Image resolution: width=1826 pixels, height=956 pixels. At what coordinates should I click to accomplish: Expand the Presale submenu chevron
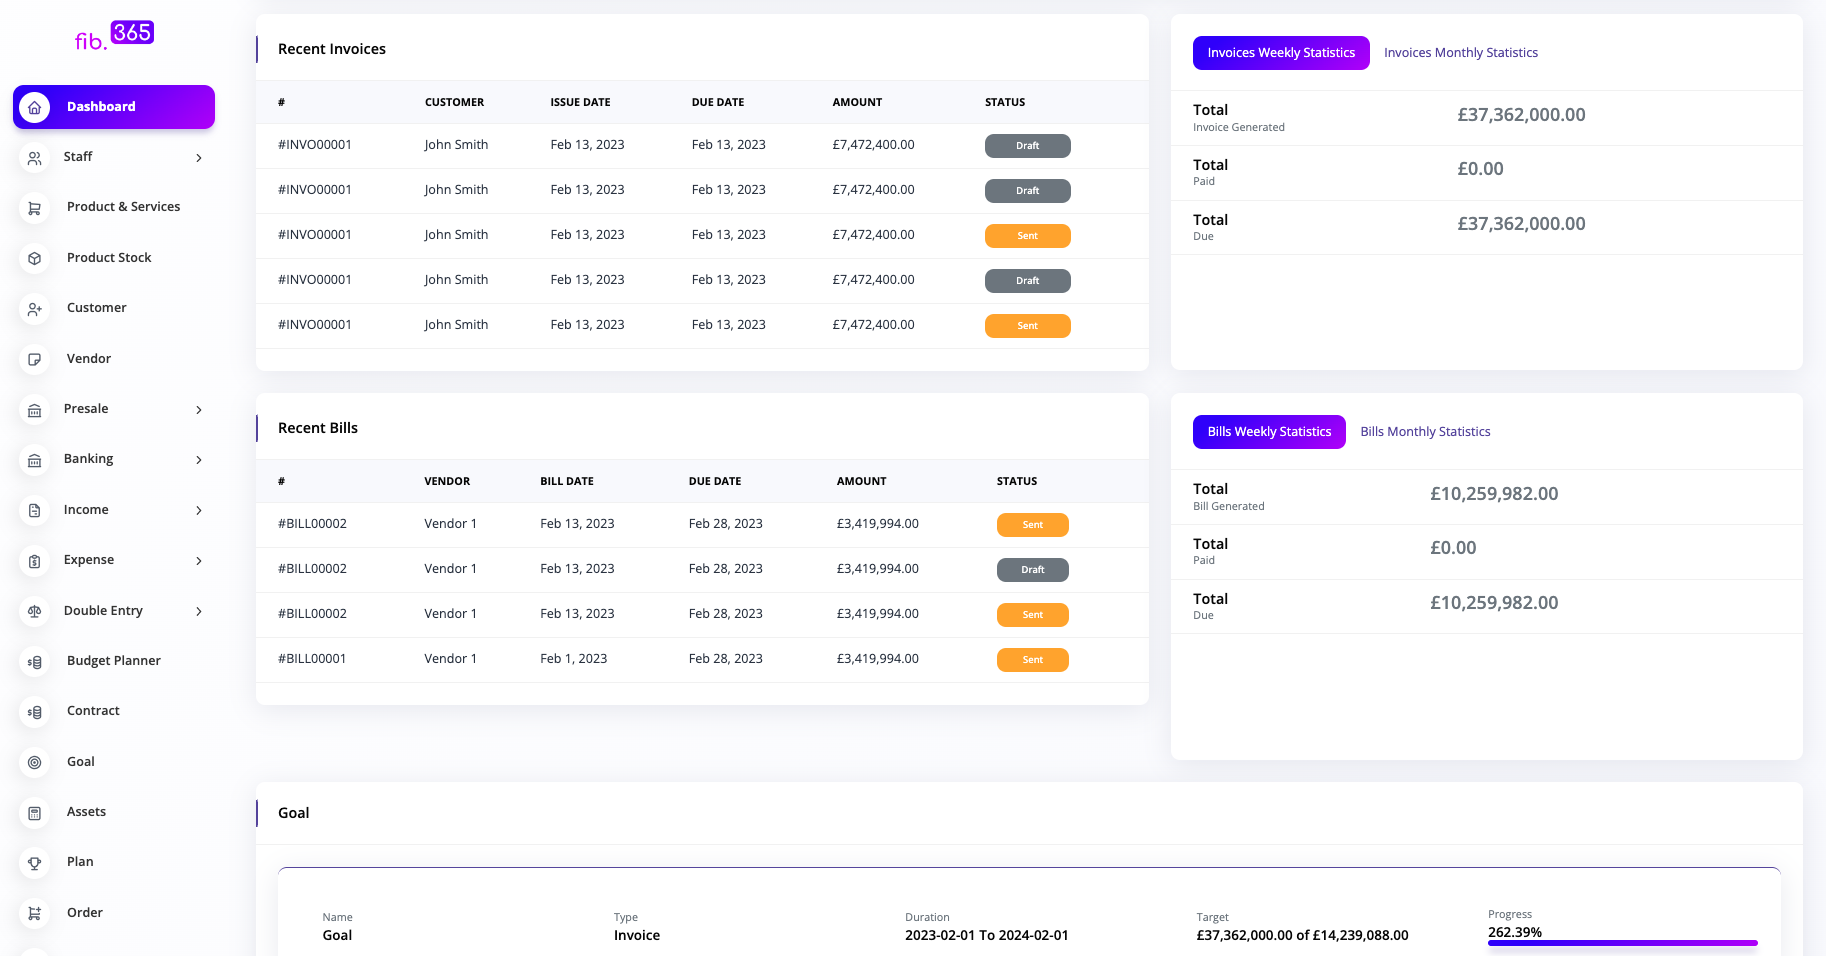point(199,410)
